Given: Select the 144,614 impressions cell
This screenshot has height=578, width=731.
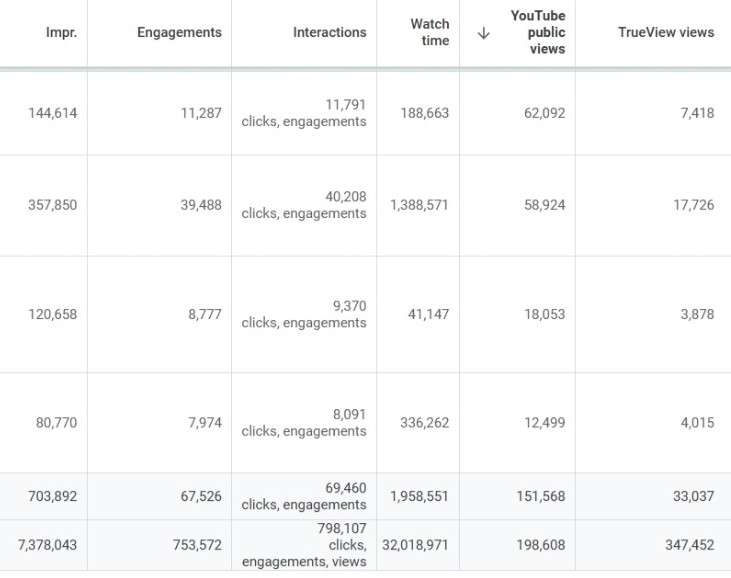Looking at the screenshot, I should click(x=53, y=113).
